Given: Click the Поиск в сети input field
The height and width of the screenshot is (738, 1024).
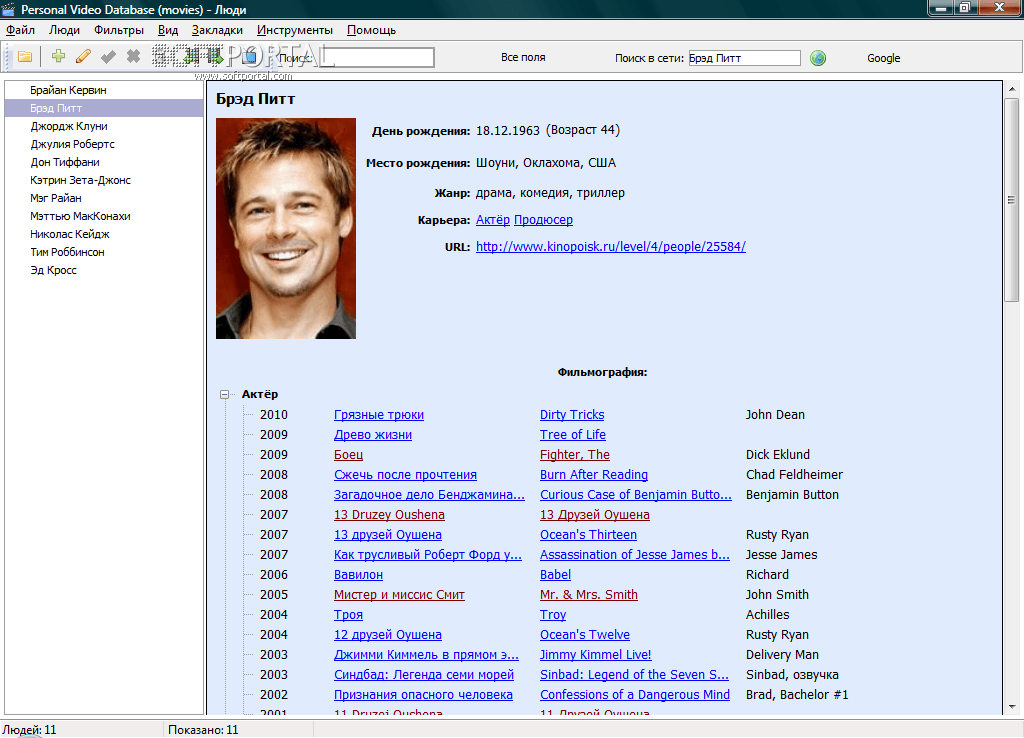Looking at the screenshot, I should [744, 58].
